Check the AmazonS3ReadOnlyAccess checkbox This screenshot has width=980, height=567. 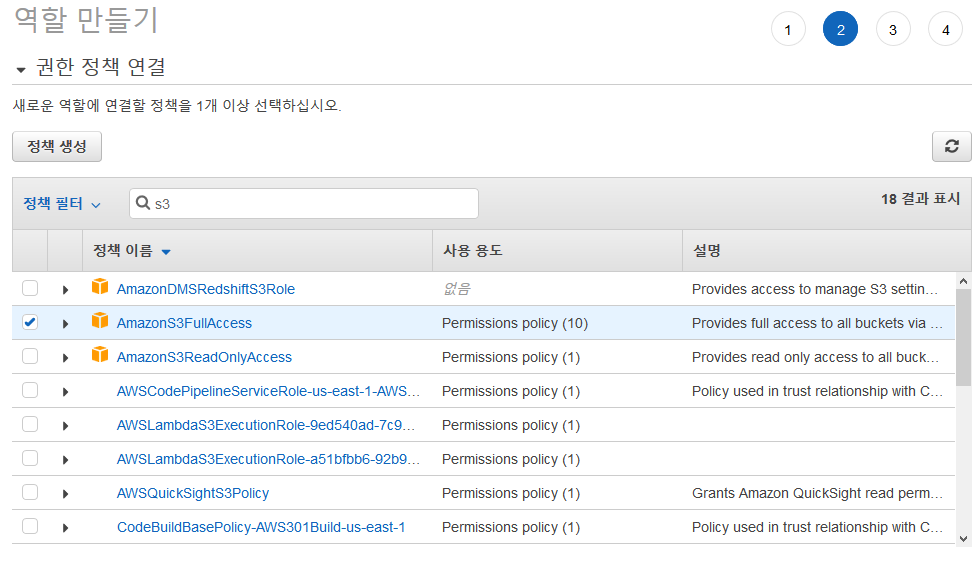[x=30, y=356]
